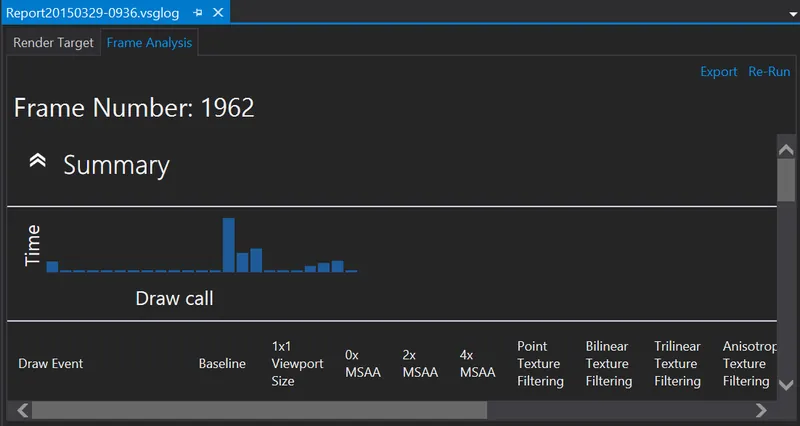Switch to the Render Target tab

click(54, 43)
